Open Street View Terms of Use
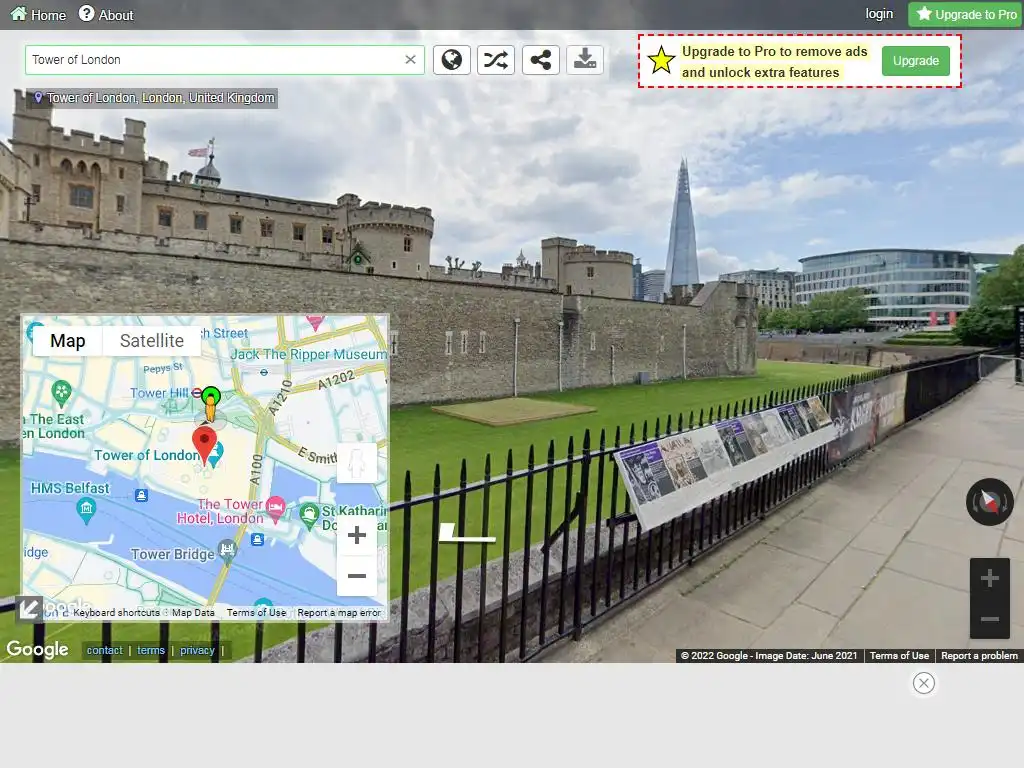This screenshot has height=768, width=1024. pos(899,656)
